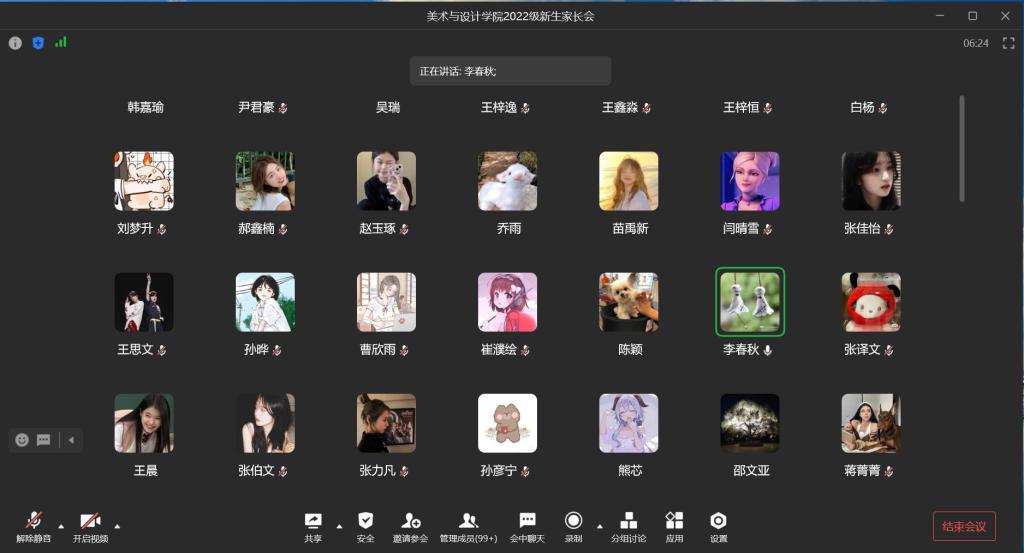
Task: Click the participant grid scrollbar
Action: pyautogui.click(x=961, y=148)
